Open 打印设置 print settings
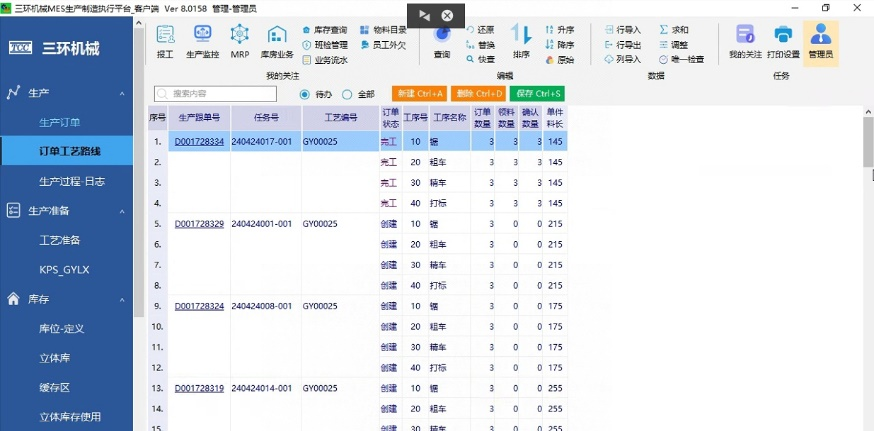The image size is (875, 431). [x=783, y=42]
